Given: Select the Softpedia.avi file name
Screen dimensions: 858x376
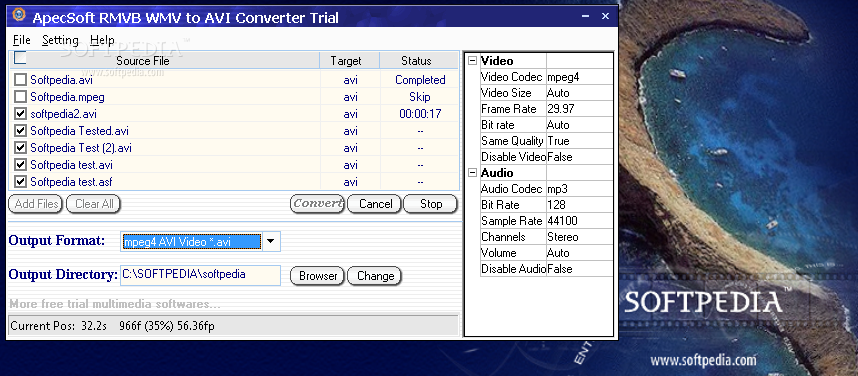Looking at the screenshot, I should pyautogui.click(x=61, y=80).
